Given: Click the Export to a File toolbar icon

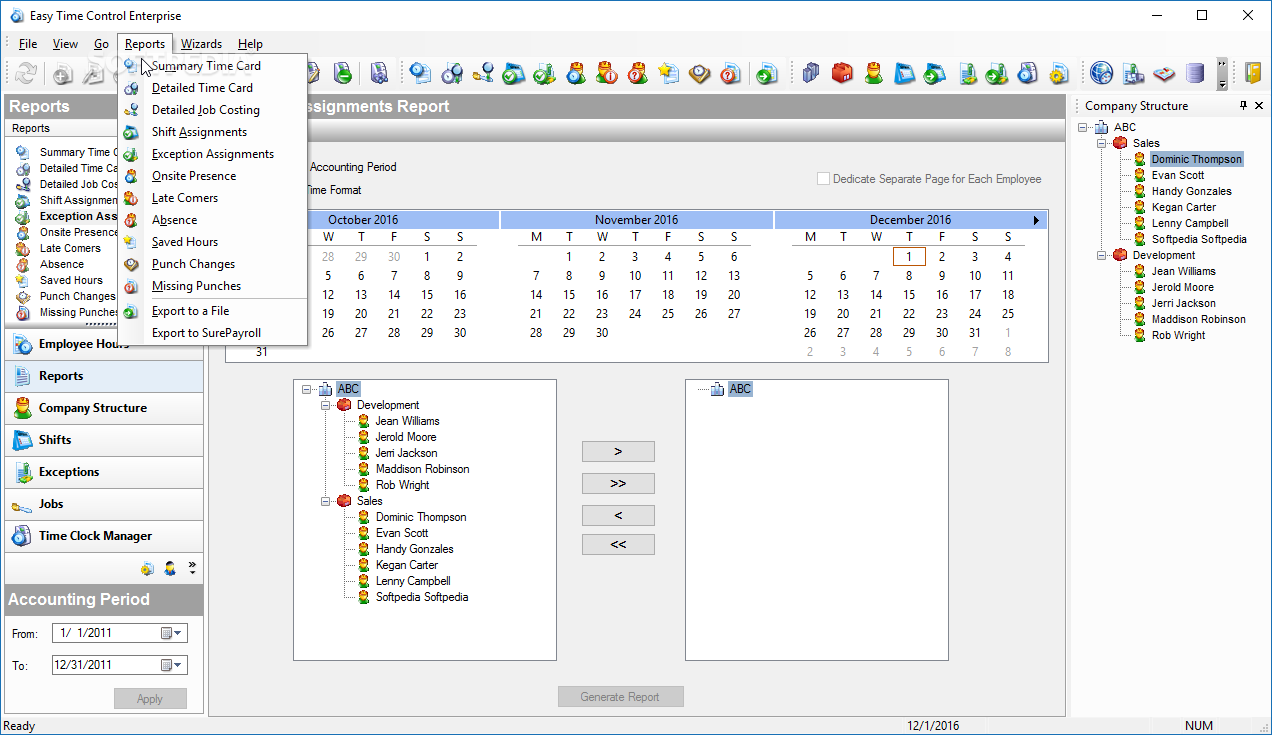Looking at the screenshot, I should [x=767, y=73].
